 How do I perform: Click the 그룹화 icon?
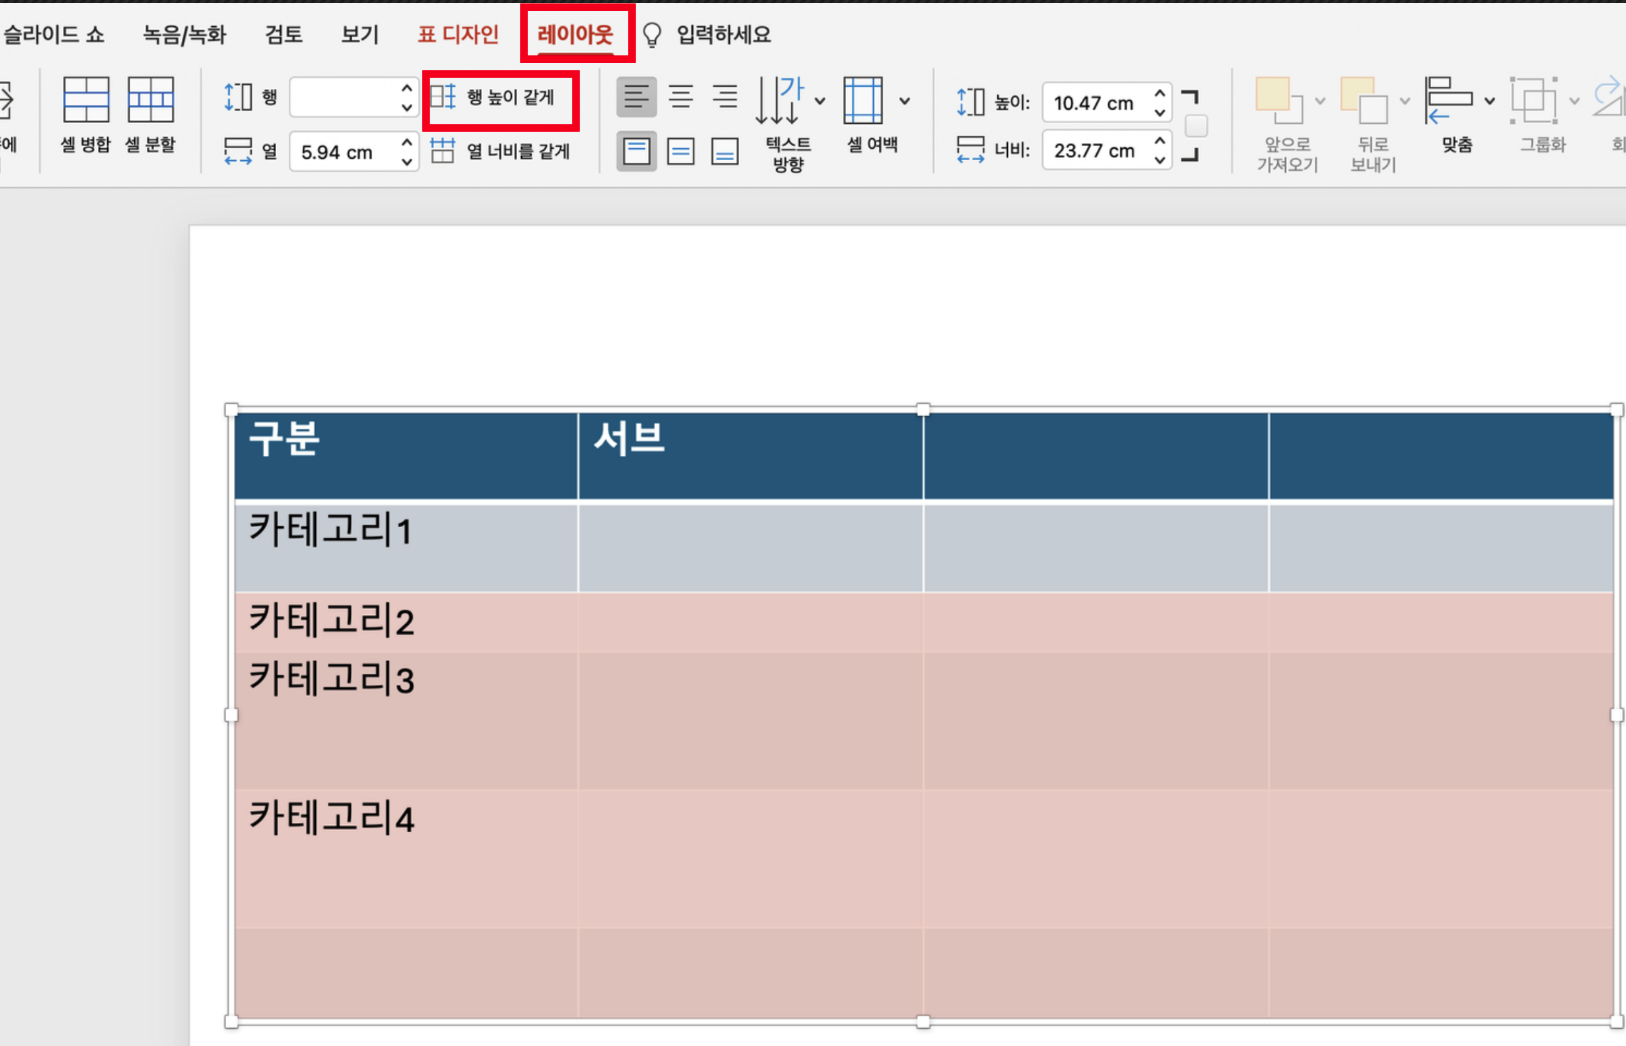click(1534, 100)
